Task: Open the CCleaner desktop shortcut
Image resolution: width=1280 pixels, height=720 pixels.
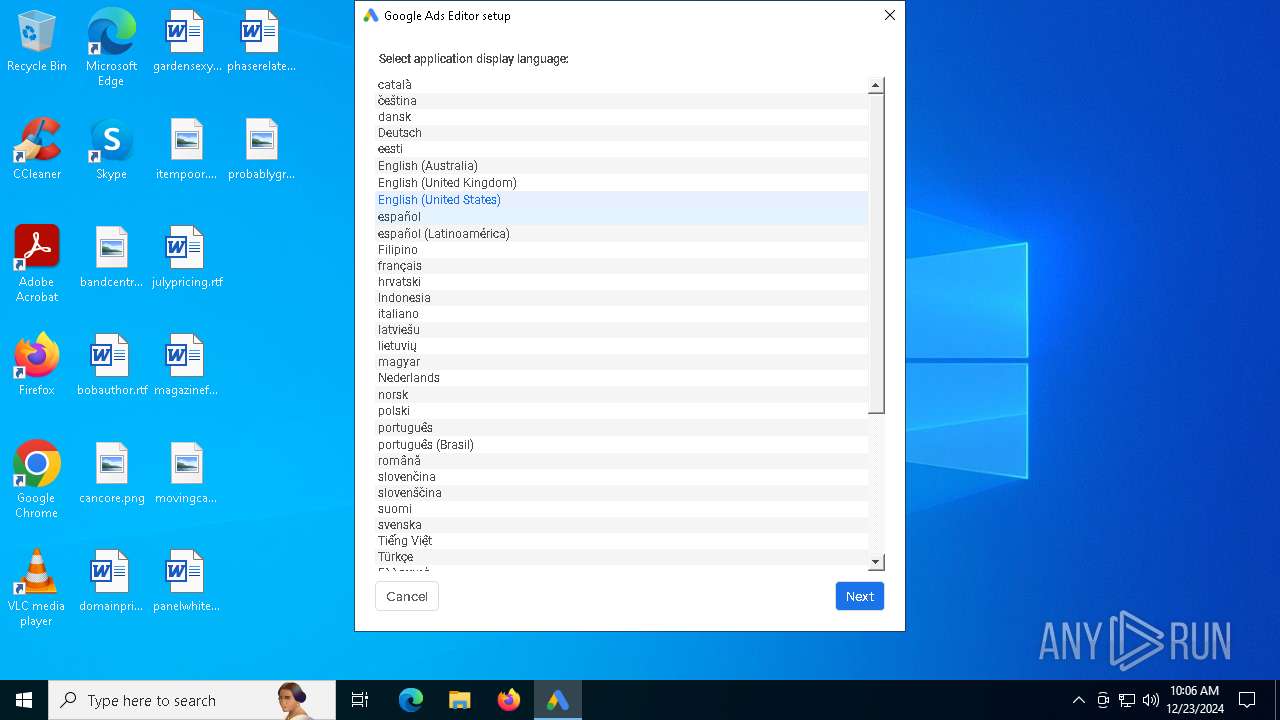Action: pos(37,150)
